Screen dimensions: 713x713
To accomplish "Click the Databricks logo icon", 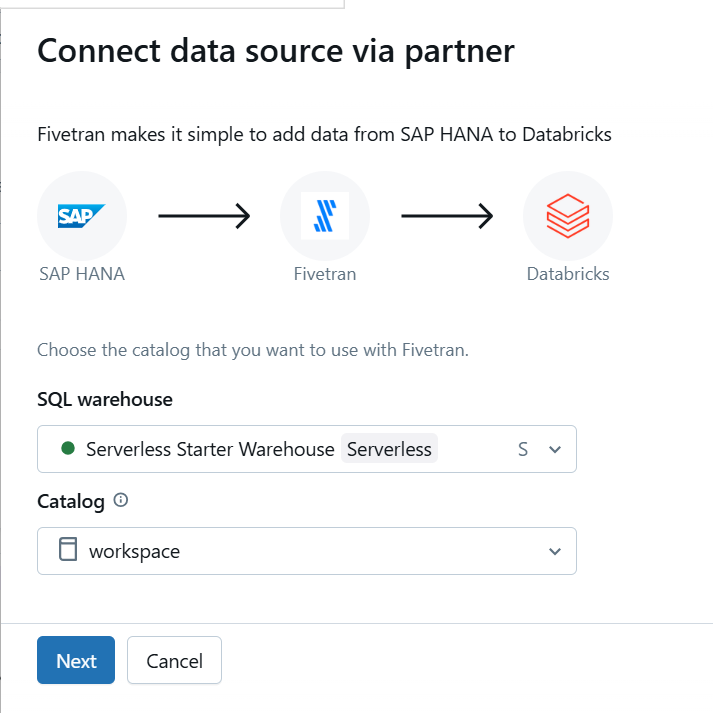I will pos(568,216).
